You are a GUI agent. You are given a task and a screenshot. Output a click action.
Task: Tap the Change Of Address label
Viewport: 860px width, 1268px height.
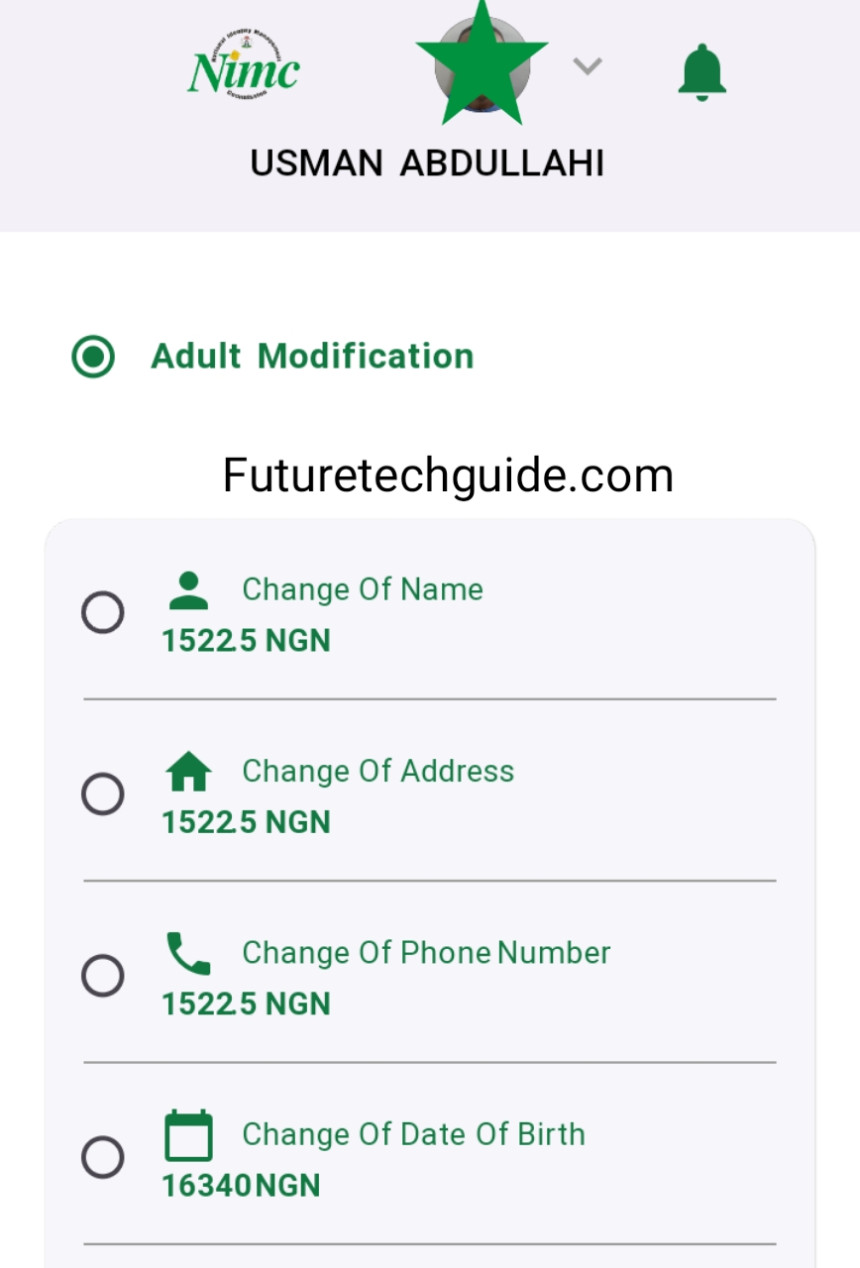[x=378, y=771]
